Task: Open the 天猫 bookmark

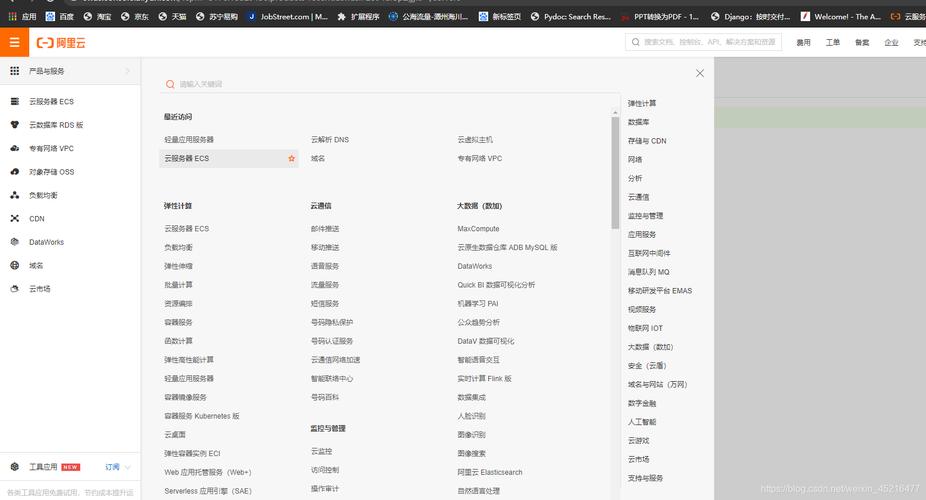Action: click(x=172, y=17)
